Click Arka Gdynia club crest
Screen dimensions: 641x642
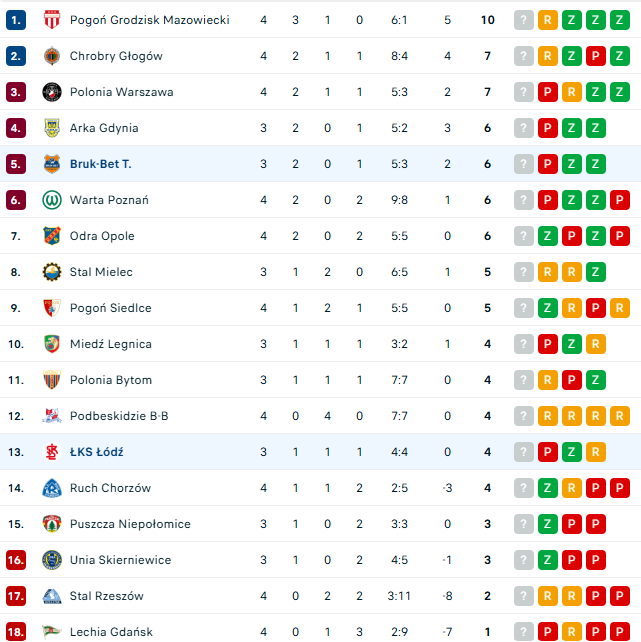52,128
